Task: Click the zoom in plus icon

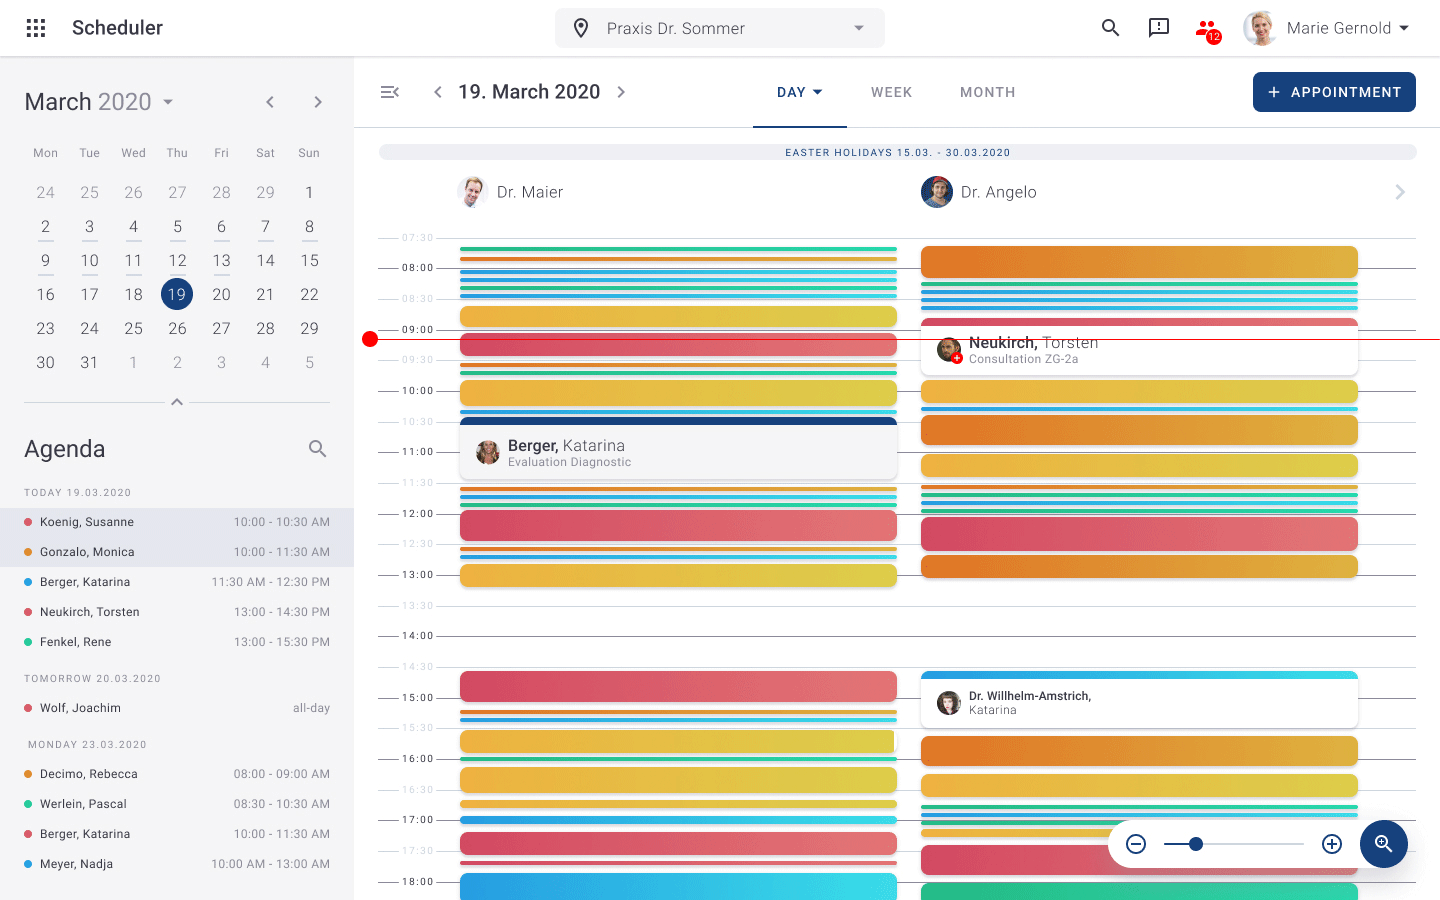Action: tap(1331, 844)
